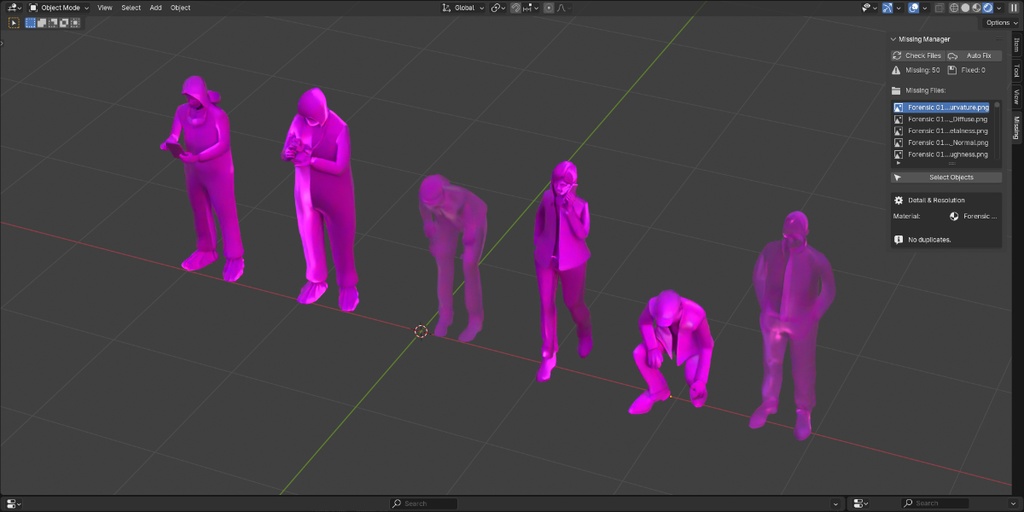Choose Extend selection mode icon
The image size is (1024, 512).
[42, 23]
